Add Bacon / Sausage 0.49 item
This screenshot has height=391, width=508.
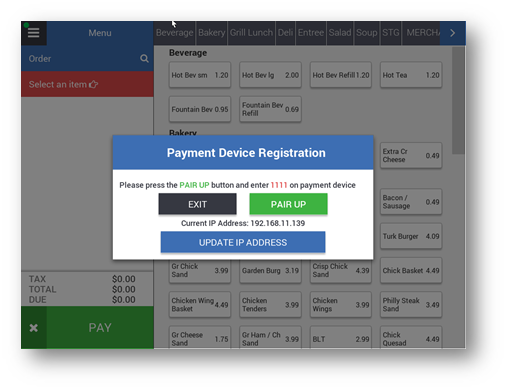tap(411, 202)
